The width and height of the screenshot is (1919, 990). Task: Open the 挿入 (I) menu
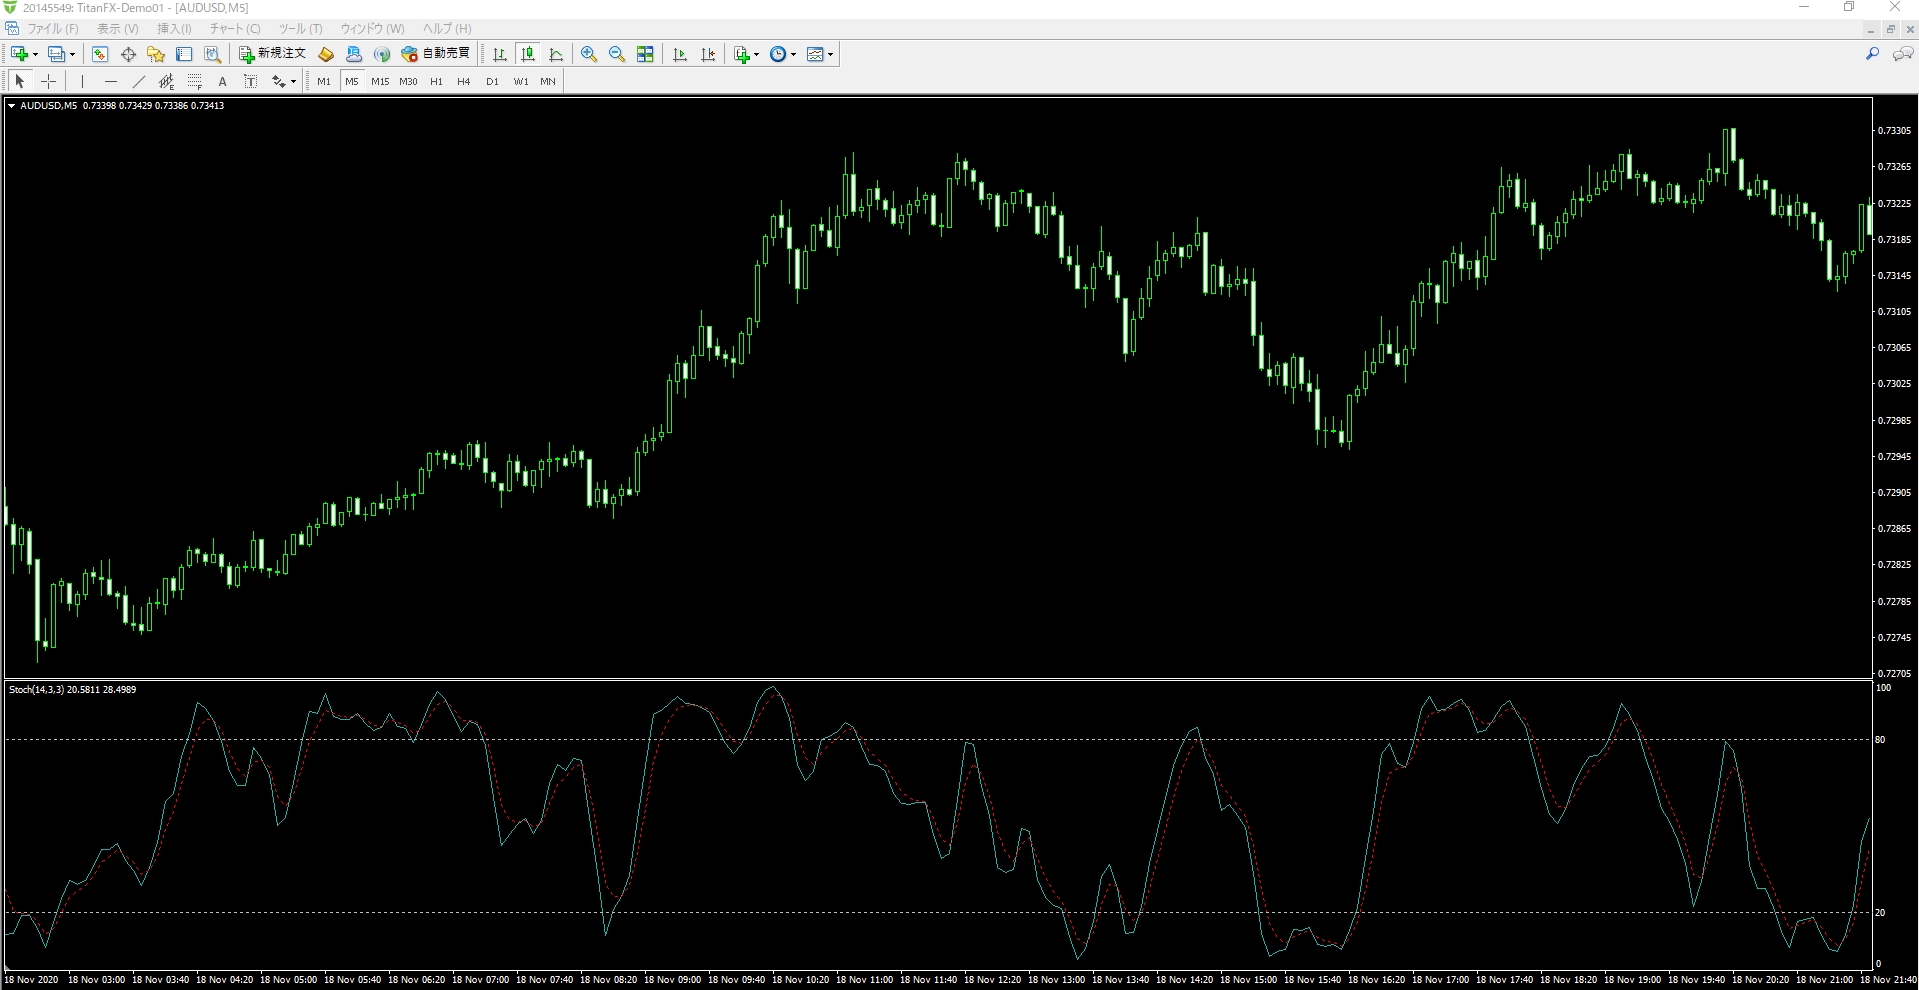click(x=174, y=29)
